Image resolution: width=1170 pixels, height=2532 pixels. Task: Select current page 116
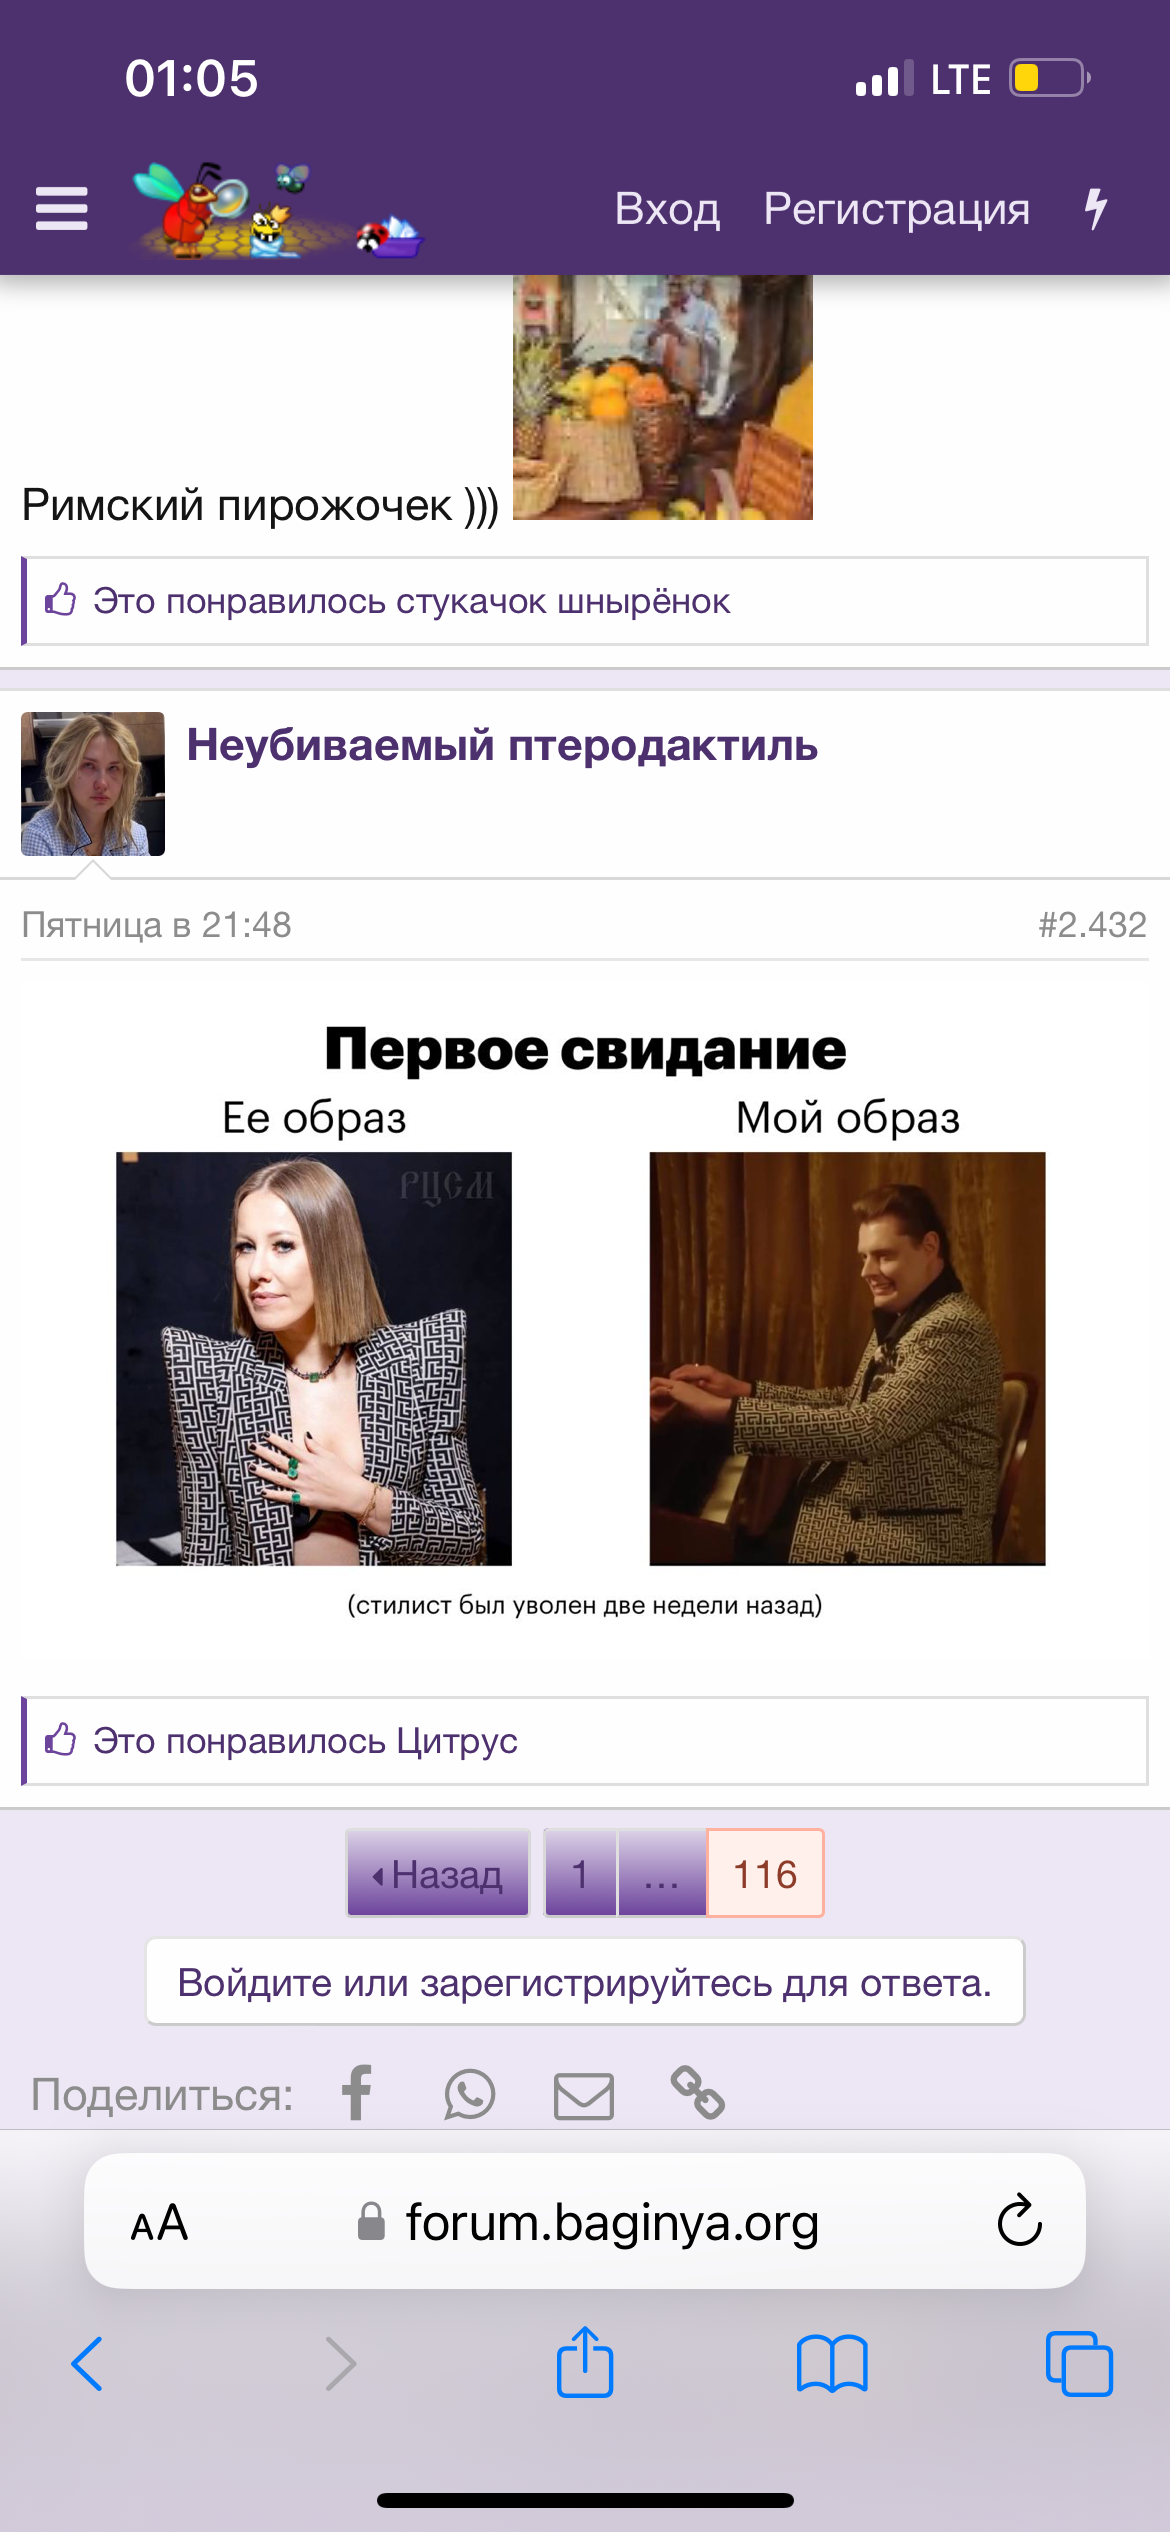(x=765, y=1873)
